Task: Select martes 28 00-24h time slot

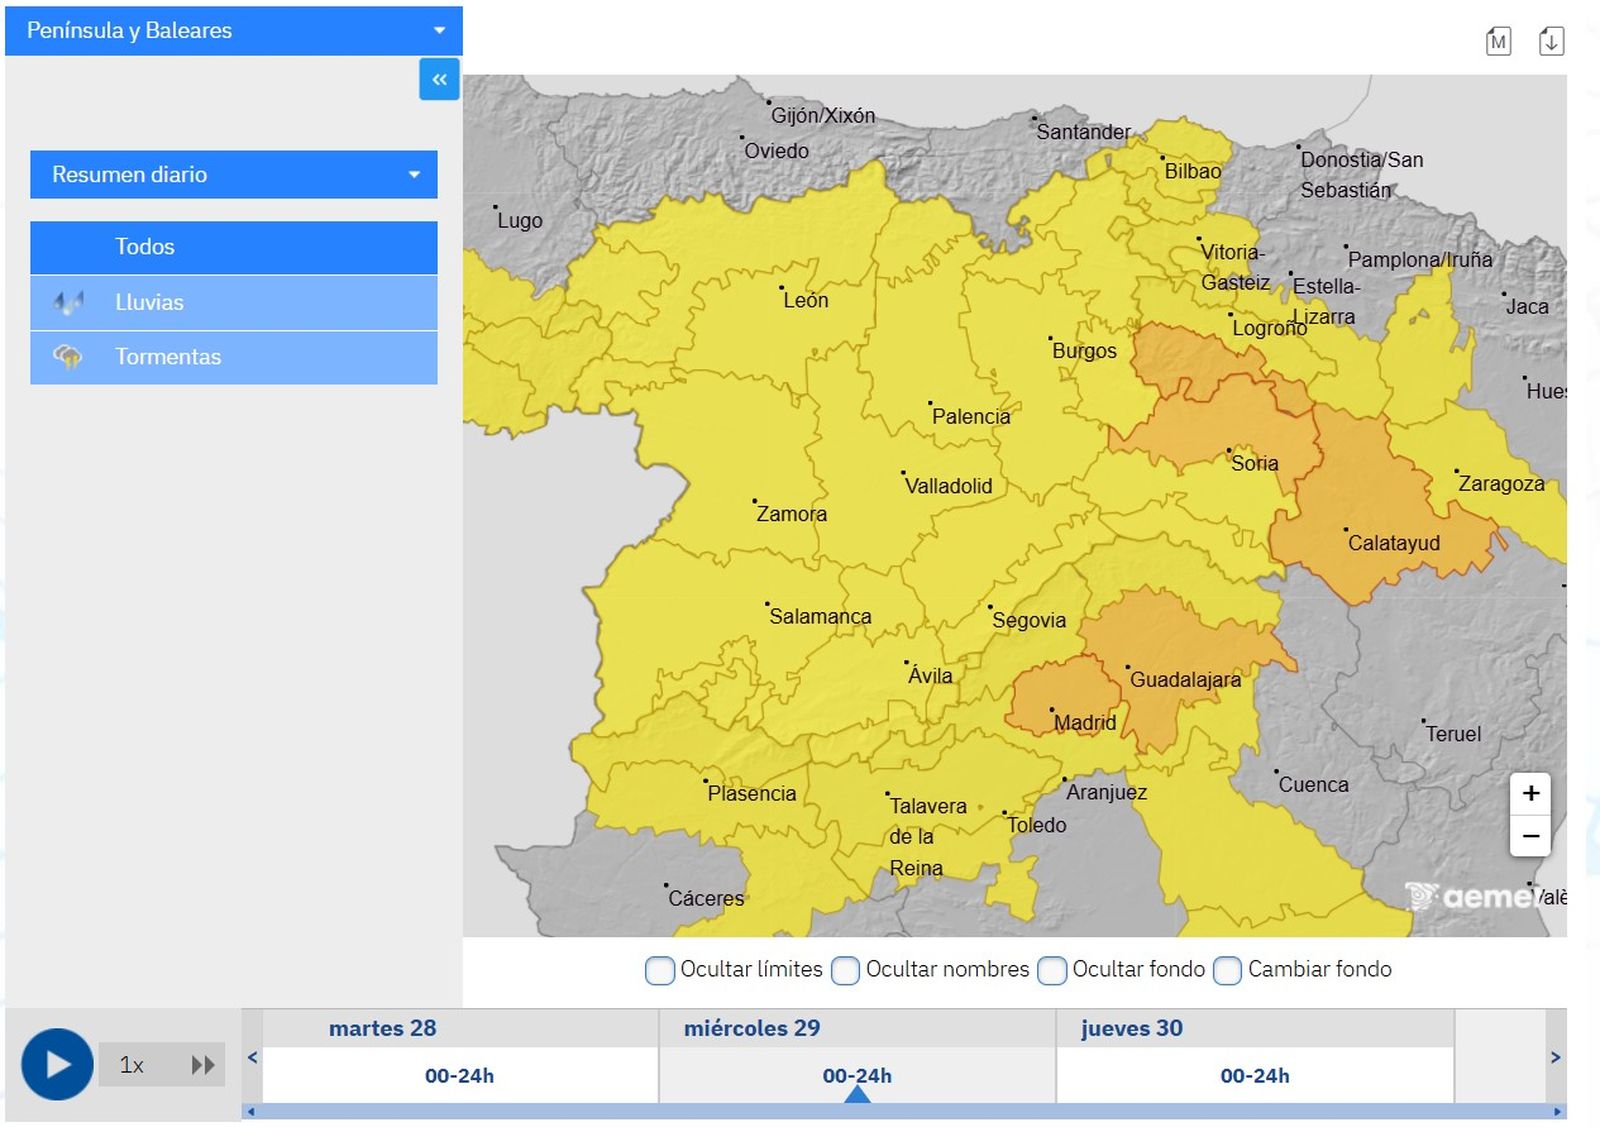Action: point(459,1076)
